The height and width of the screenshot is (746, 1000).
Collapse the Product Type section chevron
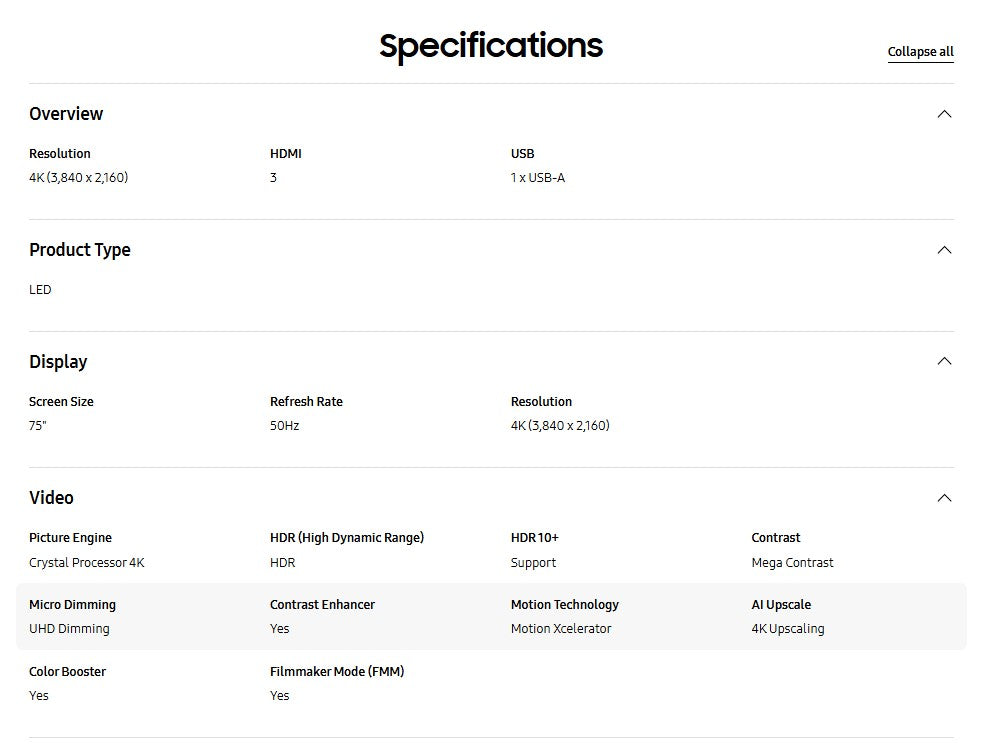[x=943, y=250]
